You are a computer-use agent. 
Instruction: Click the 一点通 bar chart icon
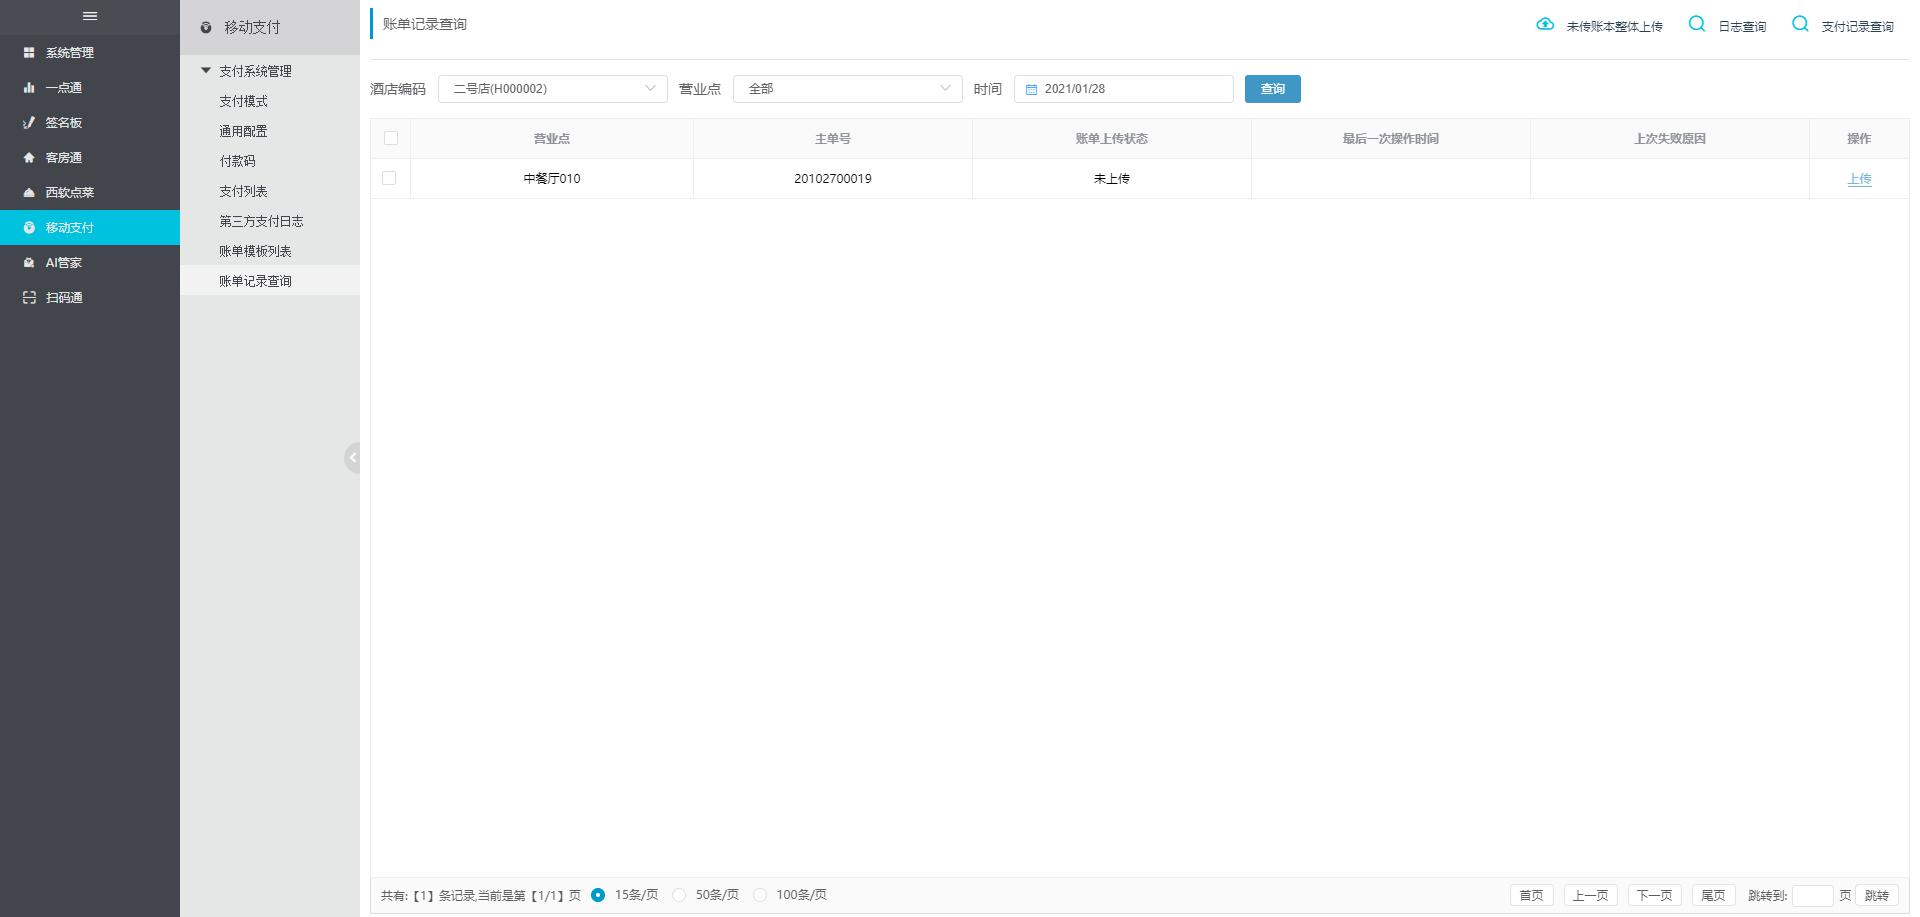[29, 88]
